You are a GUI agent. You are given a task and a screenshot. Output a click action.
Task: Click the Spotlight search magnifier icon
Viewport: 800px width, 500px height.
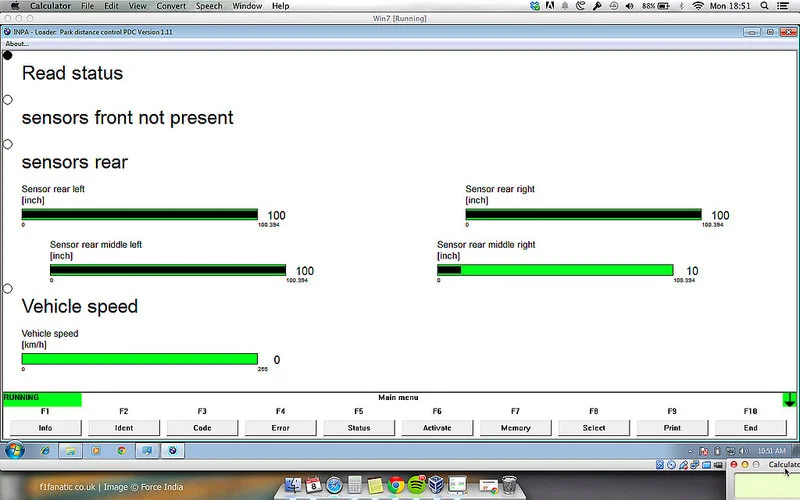coord(764,6)
